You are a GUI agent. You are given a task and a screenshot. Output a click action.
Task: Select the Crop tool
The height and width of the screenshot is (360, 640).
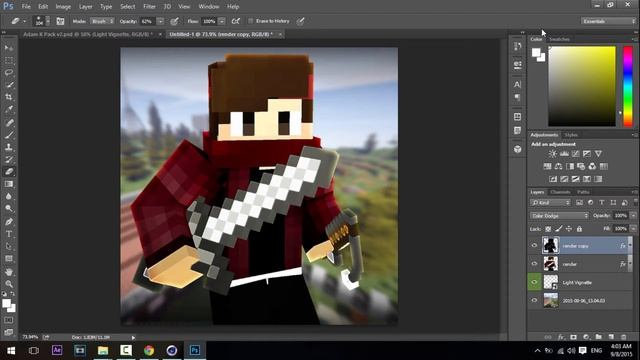[x=9, y=97]
